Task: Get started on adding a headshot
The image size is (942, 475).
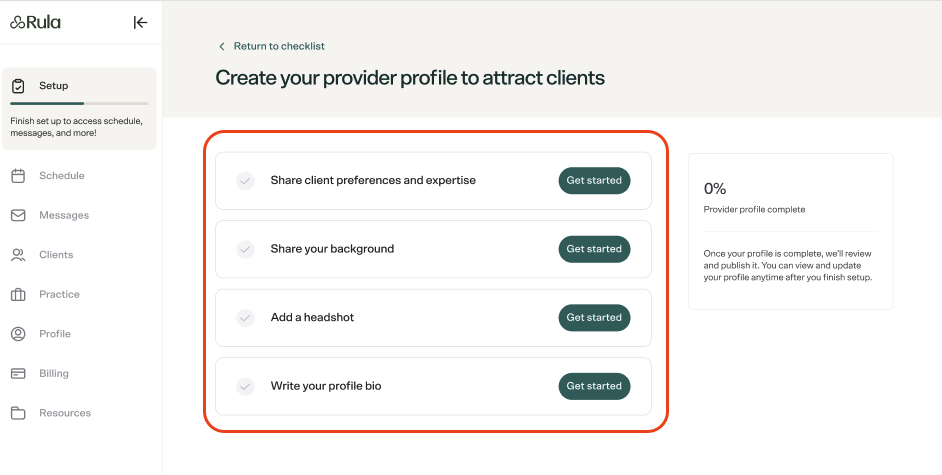Action: point(594,318)
